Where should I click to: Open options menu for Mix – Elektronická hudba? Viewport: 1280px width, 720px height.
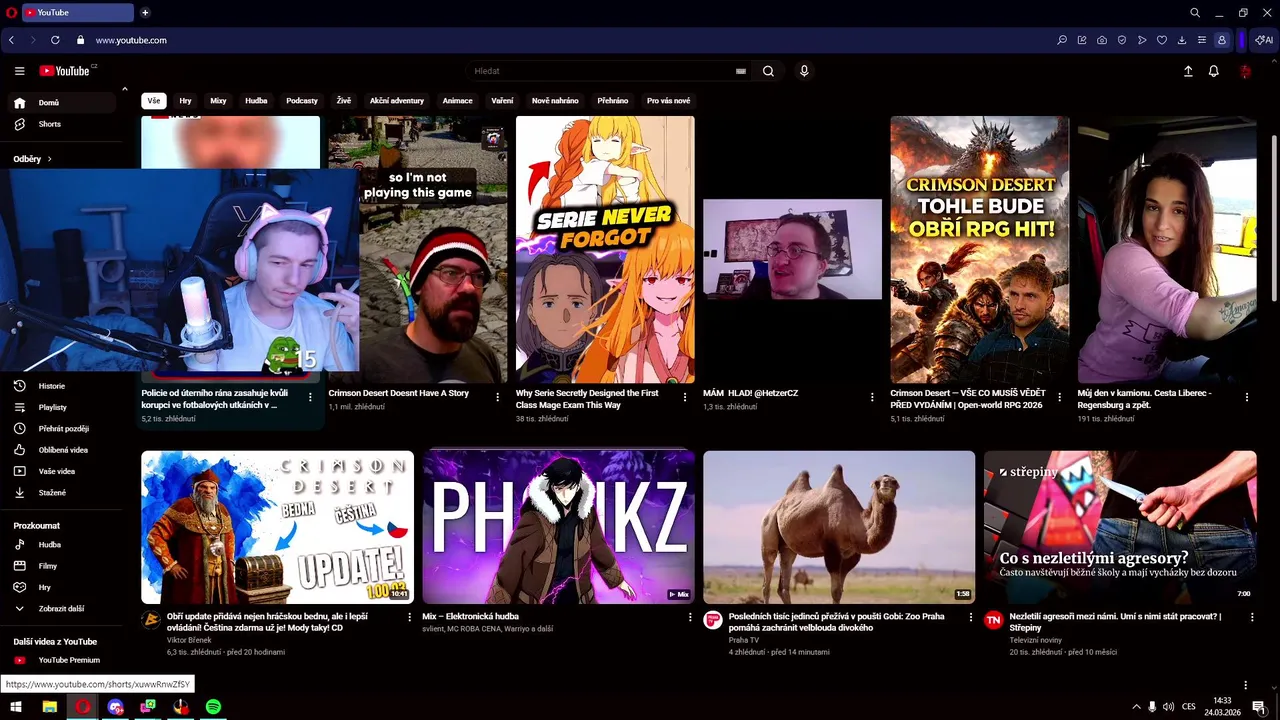(690, 617)
